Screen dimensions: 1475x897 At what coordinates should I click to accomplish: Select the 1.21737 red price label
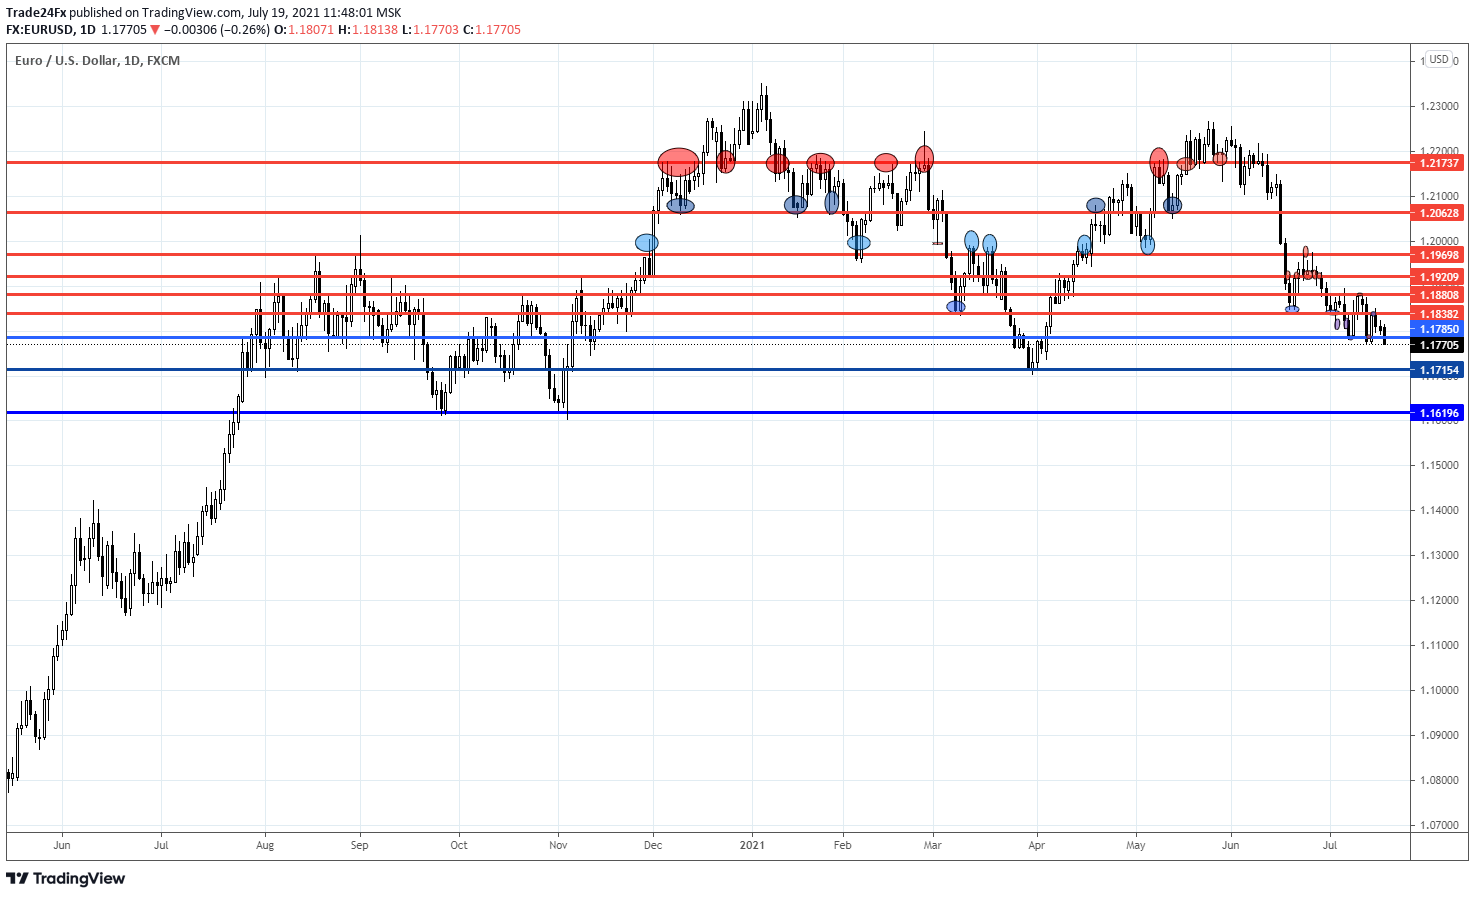[1438, 163]
